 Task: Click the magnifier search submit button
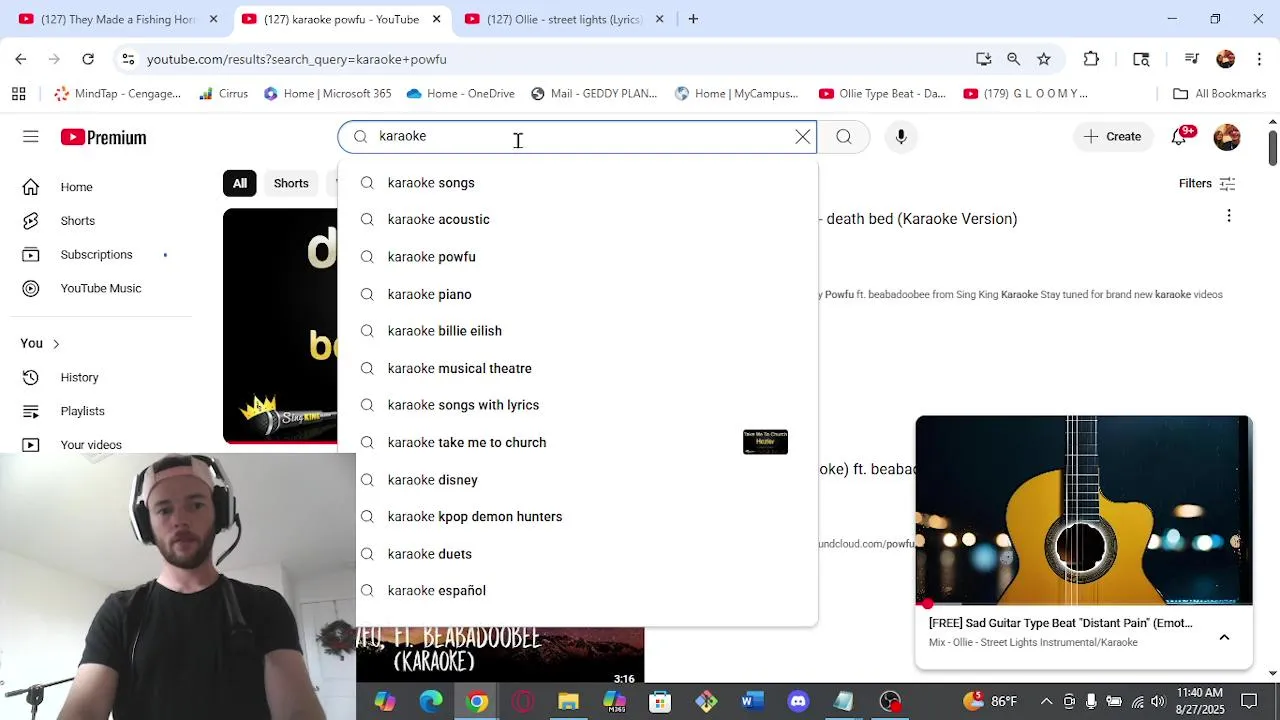pyautogui.click(x=844, y=137)
